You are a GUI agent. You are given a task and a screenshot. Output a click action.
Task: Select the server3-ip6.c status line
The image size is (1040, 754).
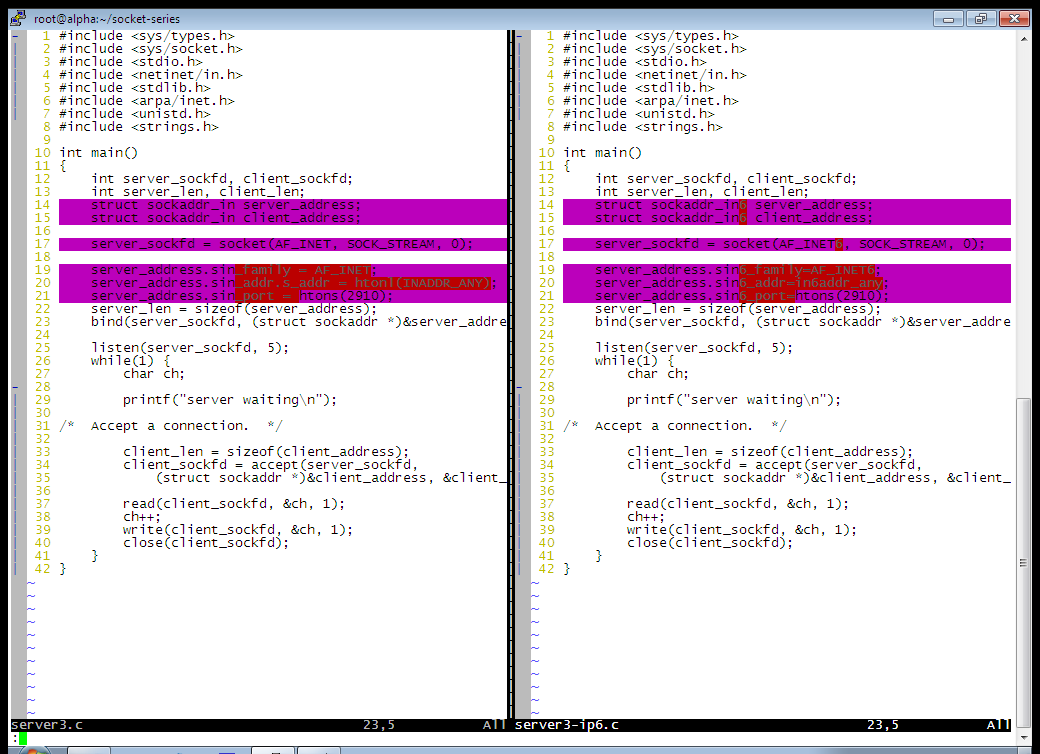[x=760, y=725]
